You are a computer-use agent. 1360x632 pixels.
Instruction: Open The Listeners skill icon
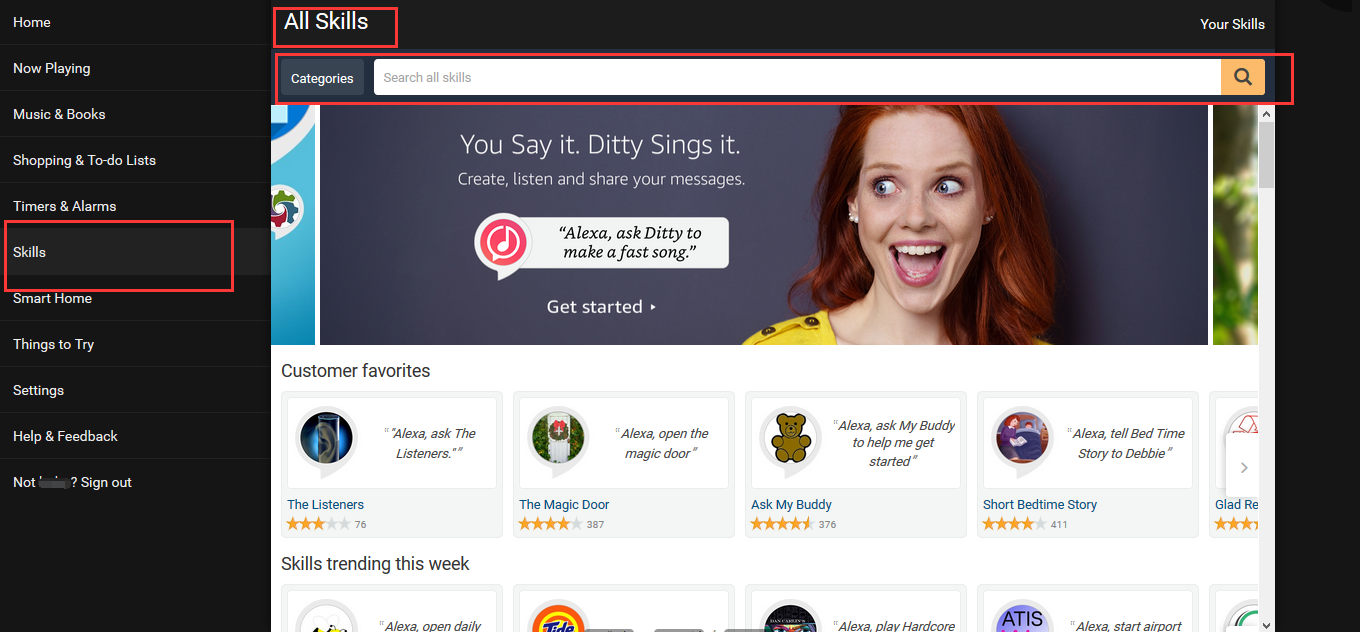click(326, 436)
